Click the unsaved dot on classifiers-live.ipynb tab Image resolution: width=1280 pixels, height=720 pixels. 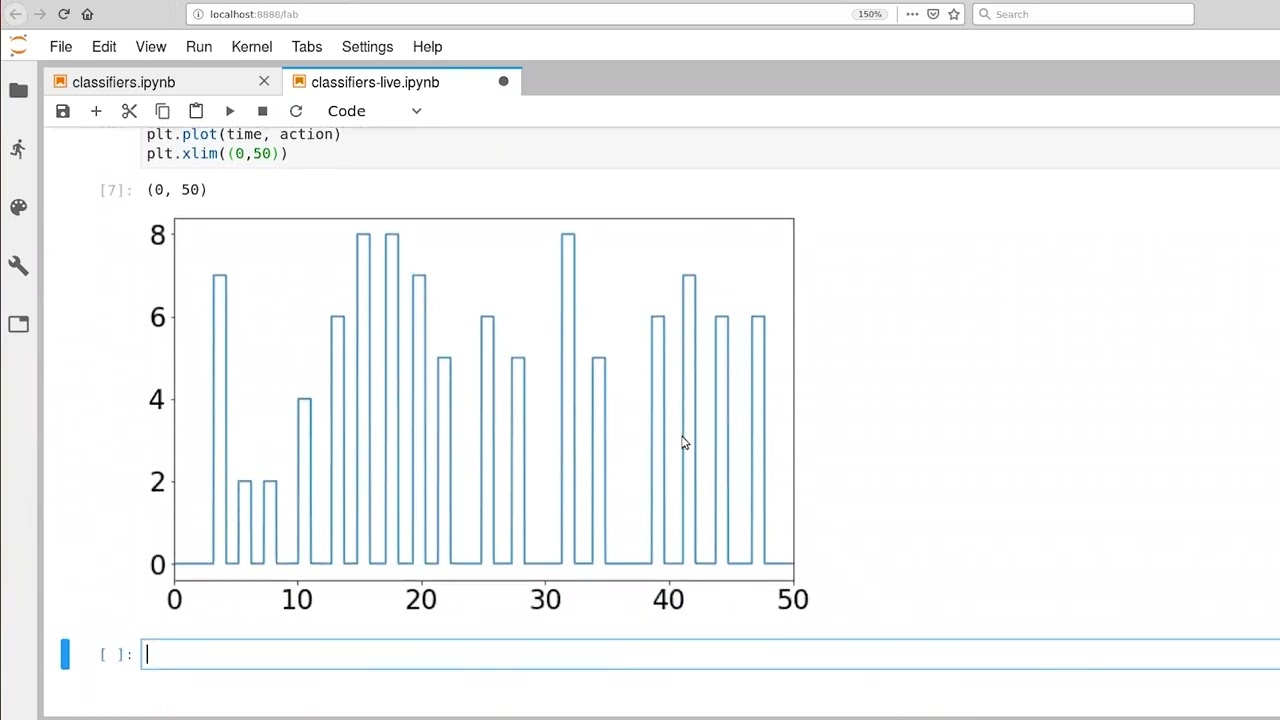point(503,81)
